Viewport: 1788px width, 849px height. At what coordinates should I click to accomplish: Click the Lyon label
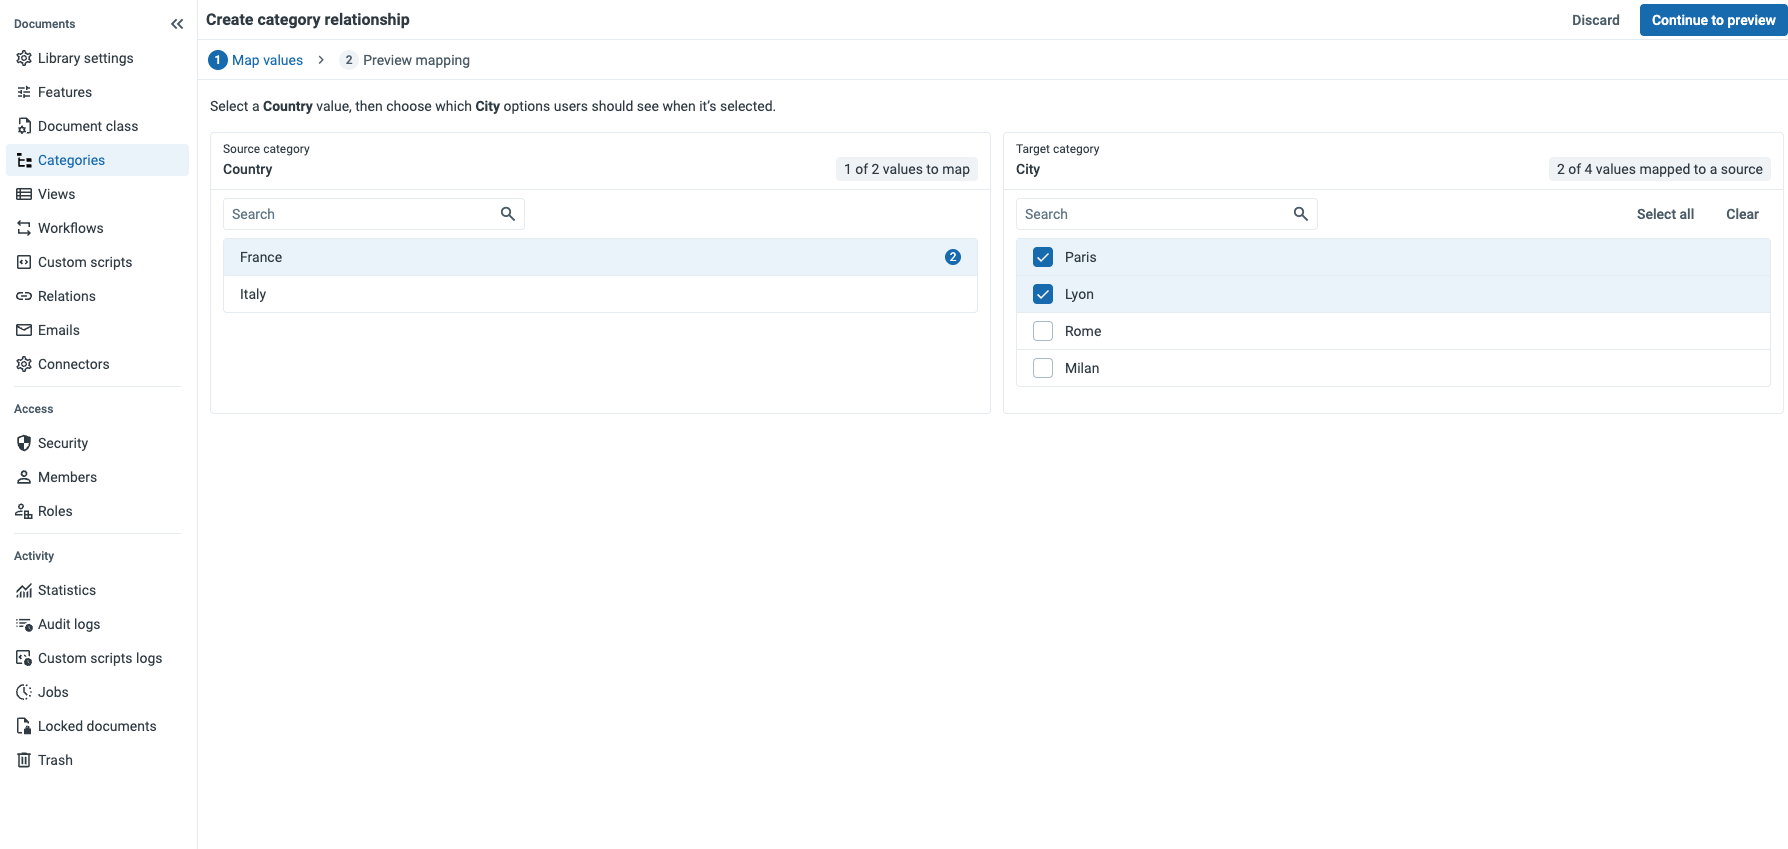(1079, 294)
